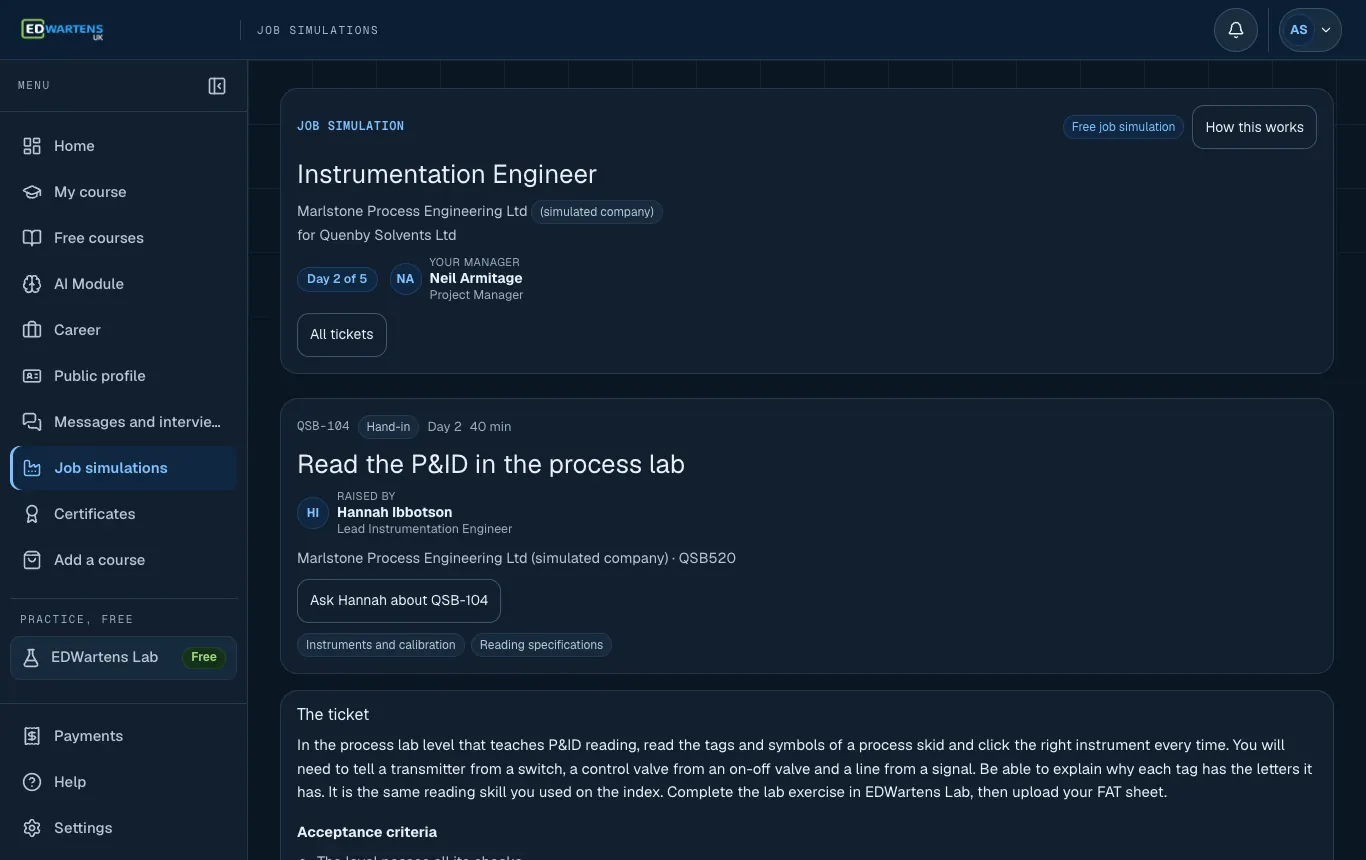Click the Reading specifications tag
The width and height of the screenshot is (1366, 860).
click(541, 645)
